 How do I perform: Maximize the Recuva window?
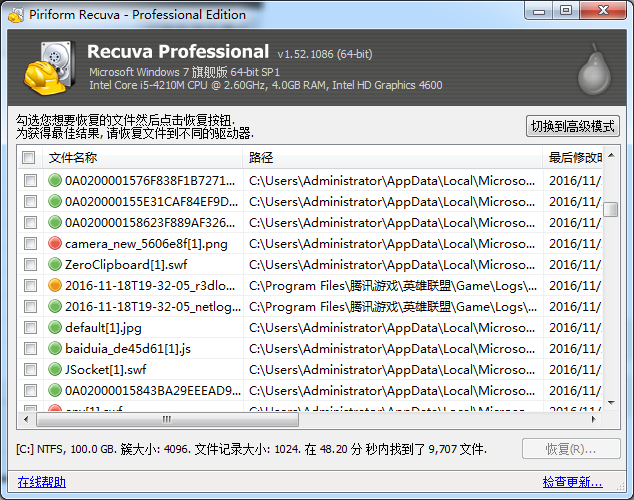coord(565,10)
